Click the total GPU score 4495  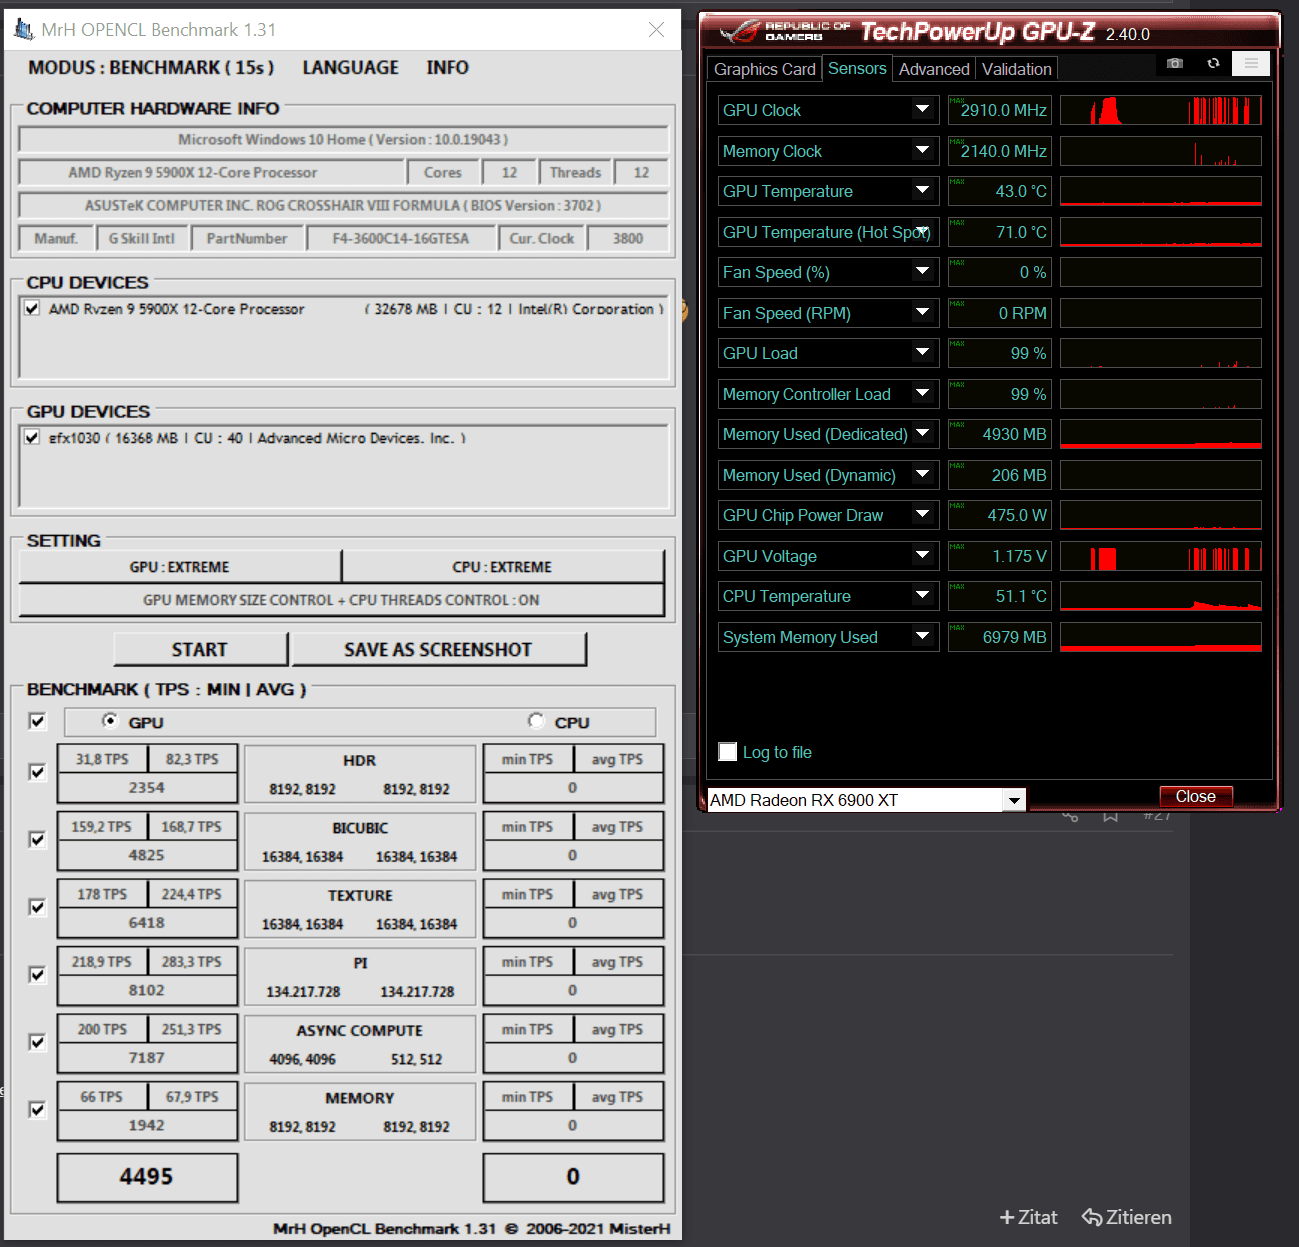click(x=147, y=1177)
